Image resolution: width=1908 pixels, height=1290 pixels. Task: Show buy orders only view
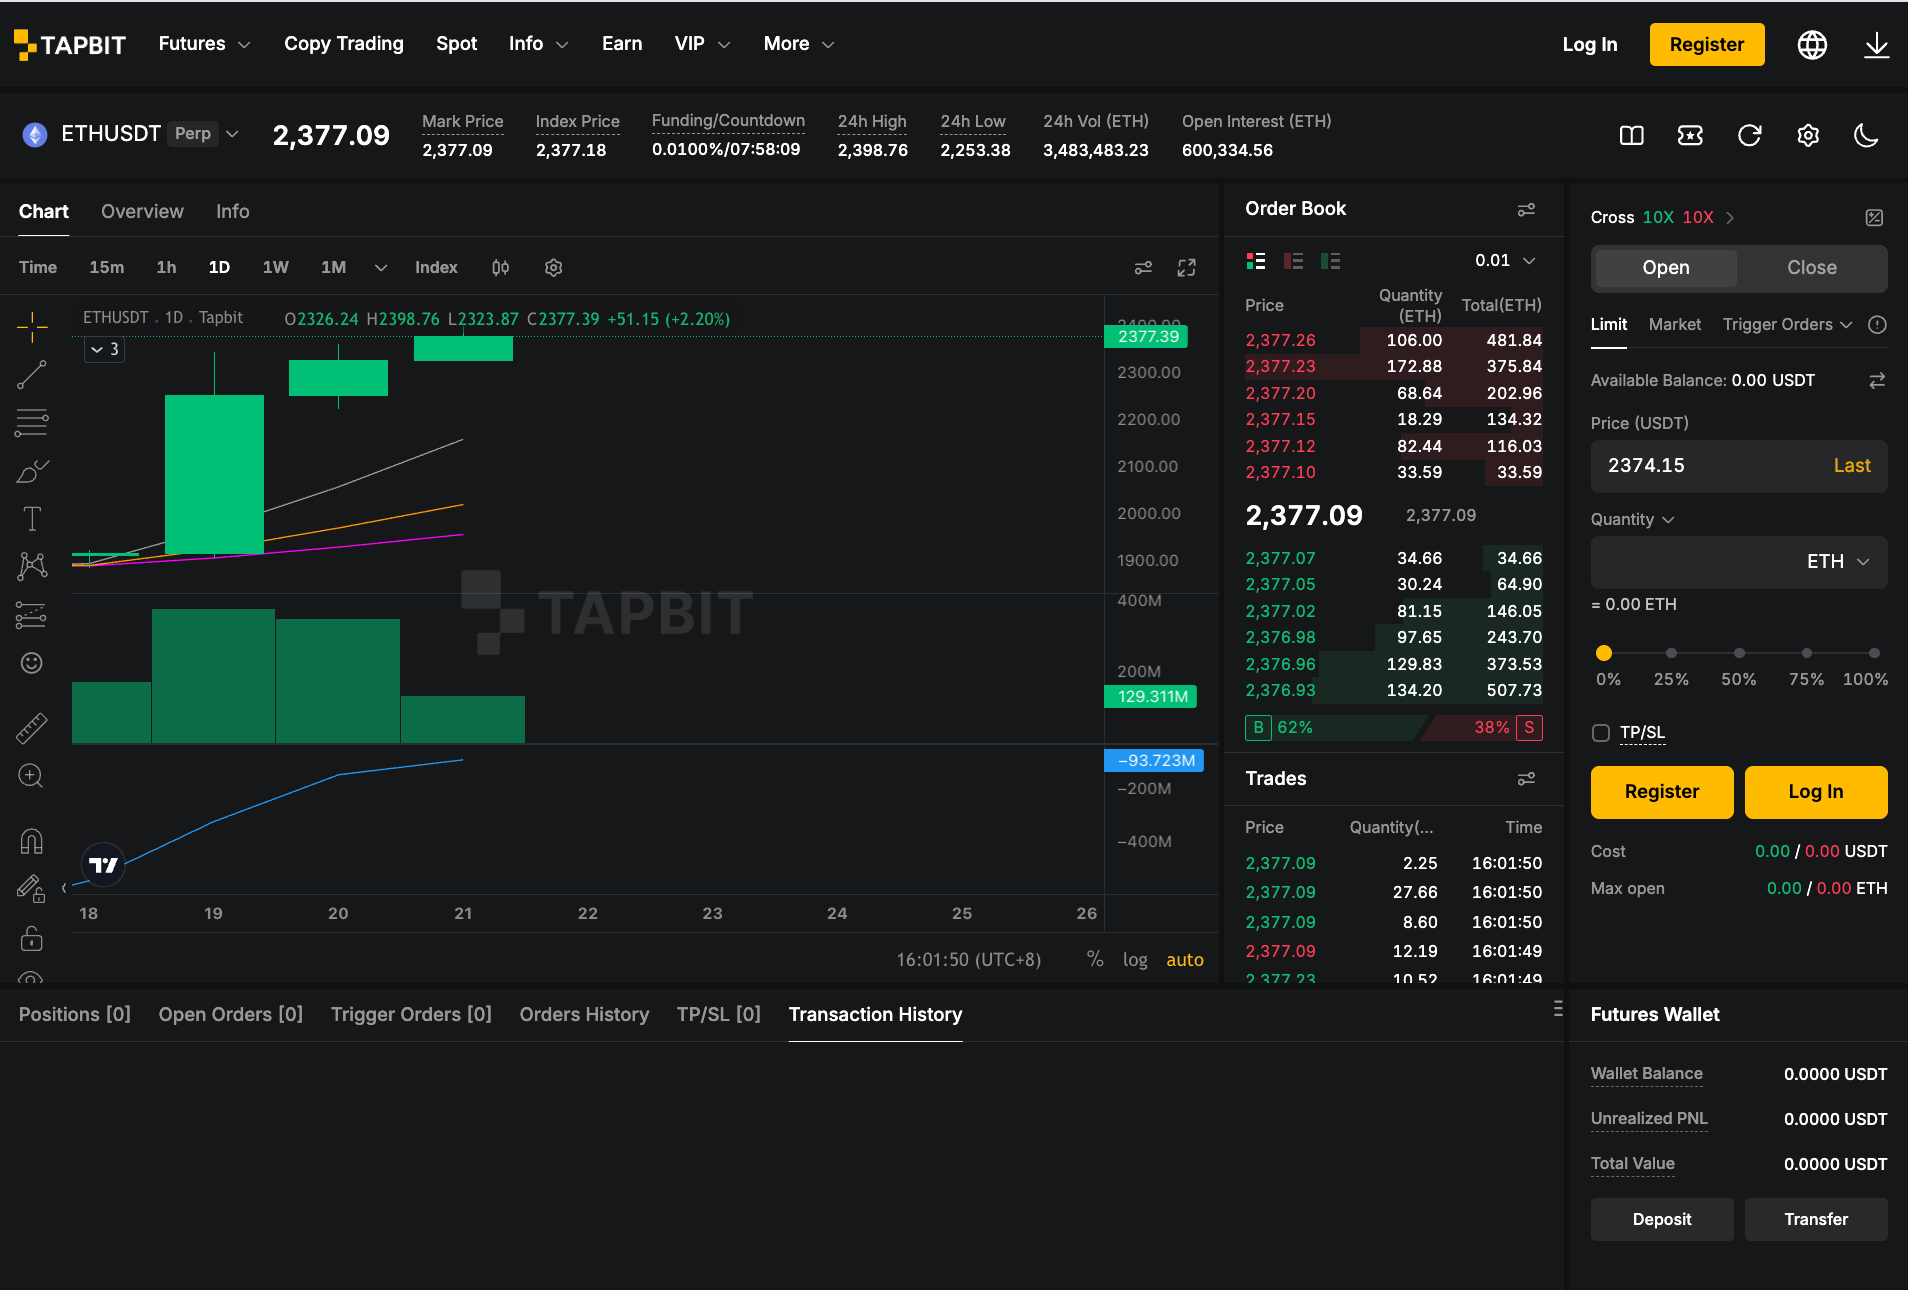[x=1330, y=261]
